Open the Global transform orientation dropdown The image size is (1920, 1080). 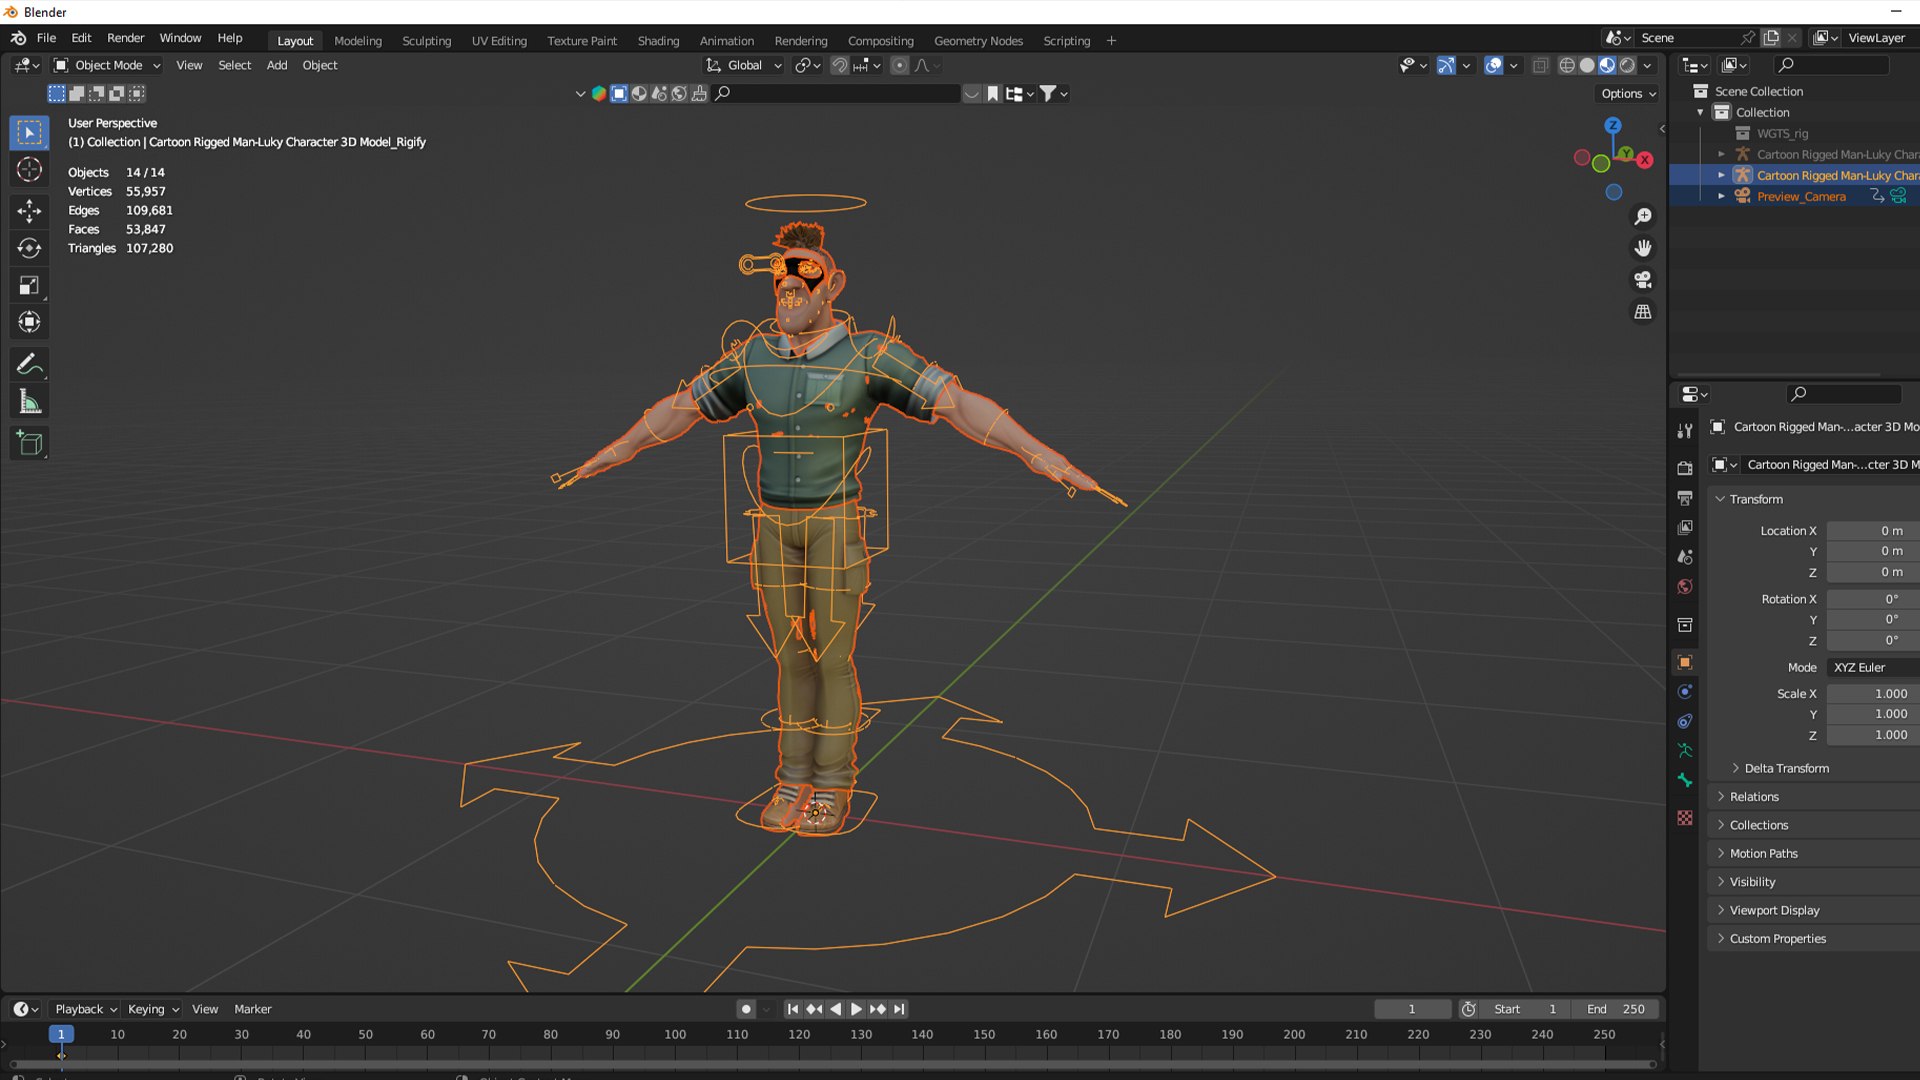click(744, 65)
